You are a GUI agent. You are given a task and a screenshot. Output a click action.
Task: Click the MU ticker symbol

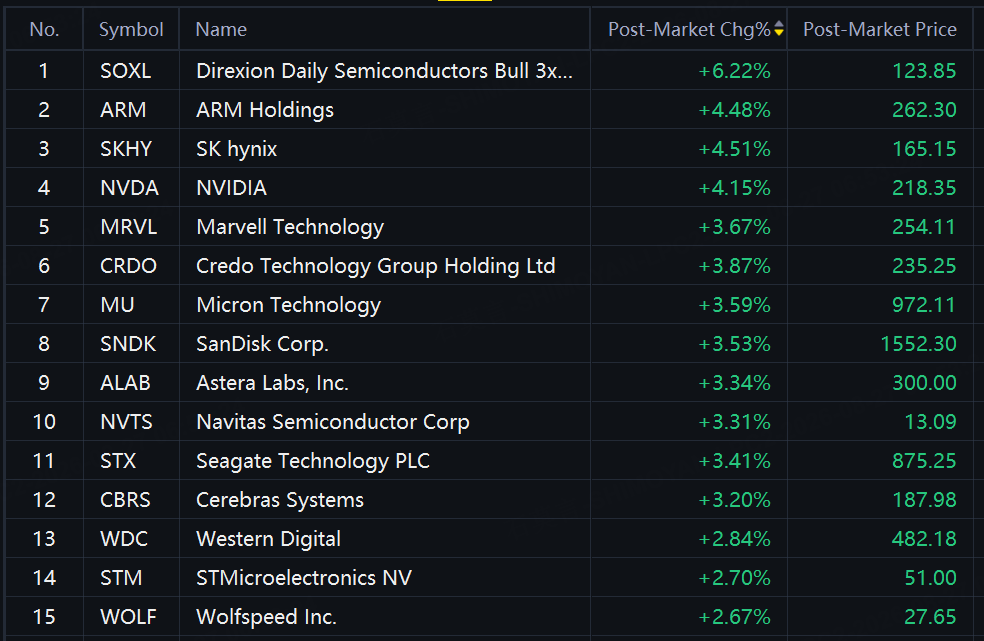pyautogui.click(x=117, y=304)
